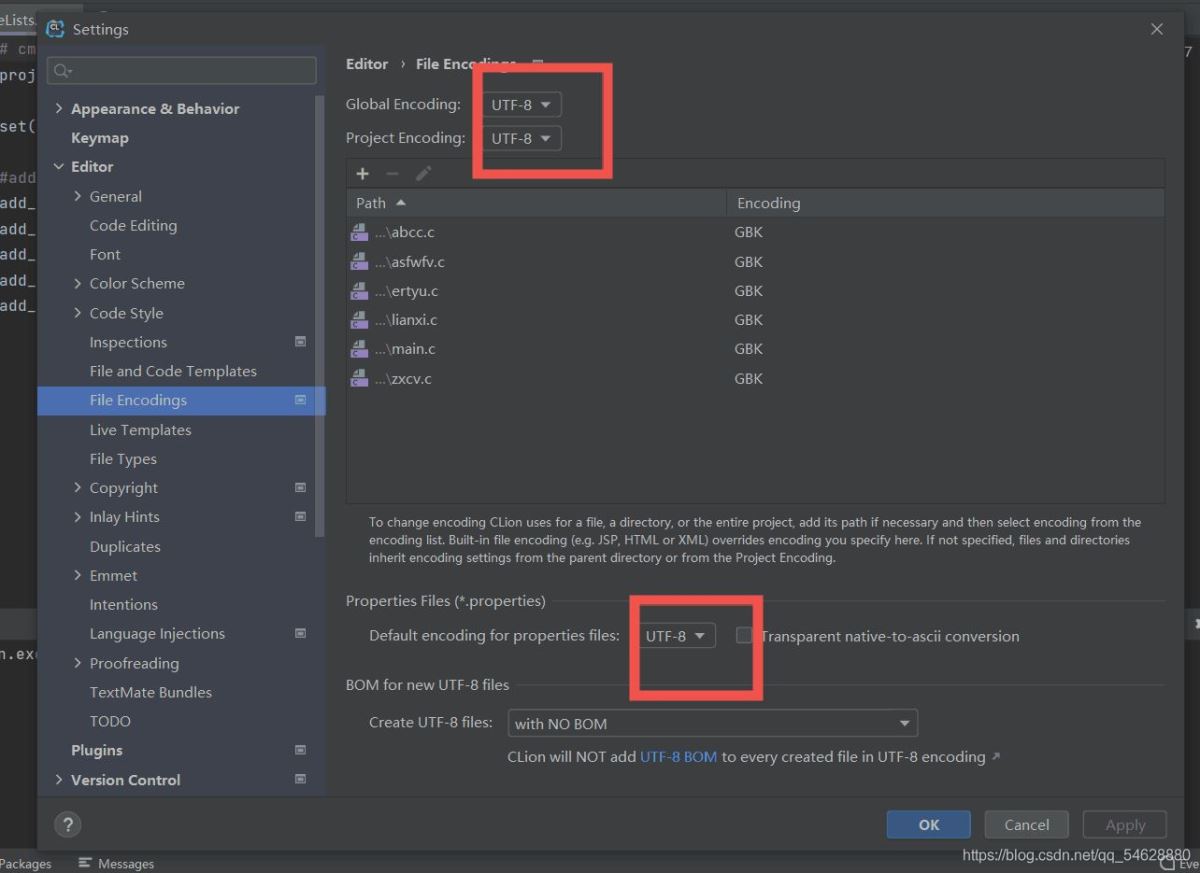The width and height of the screenshot is (1200, 873).
Task: Click the external link arrow after UTF-8 encoding text
Action: click(x=995, y=757)
